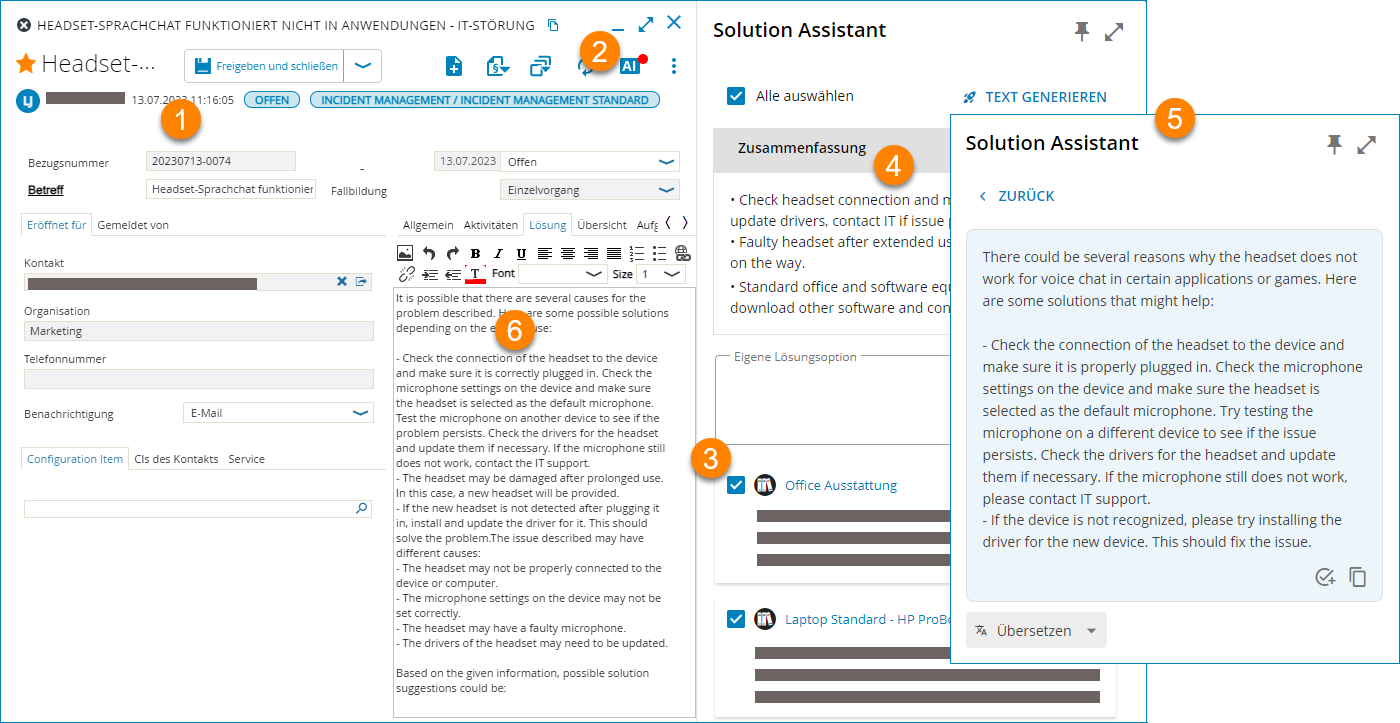Show the next tabs with the right chevron
This screenshot has height=723, width=1400.
click(x=684, y=224)
